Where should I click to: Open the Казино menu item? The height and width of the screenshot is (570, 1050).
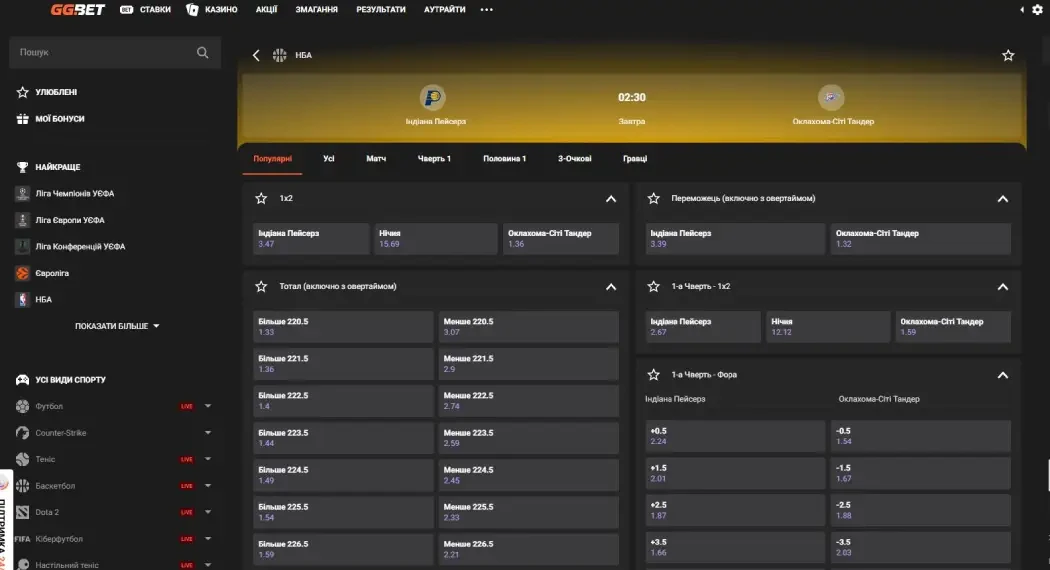pos(213,9)
